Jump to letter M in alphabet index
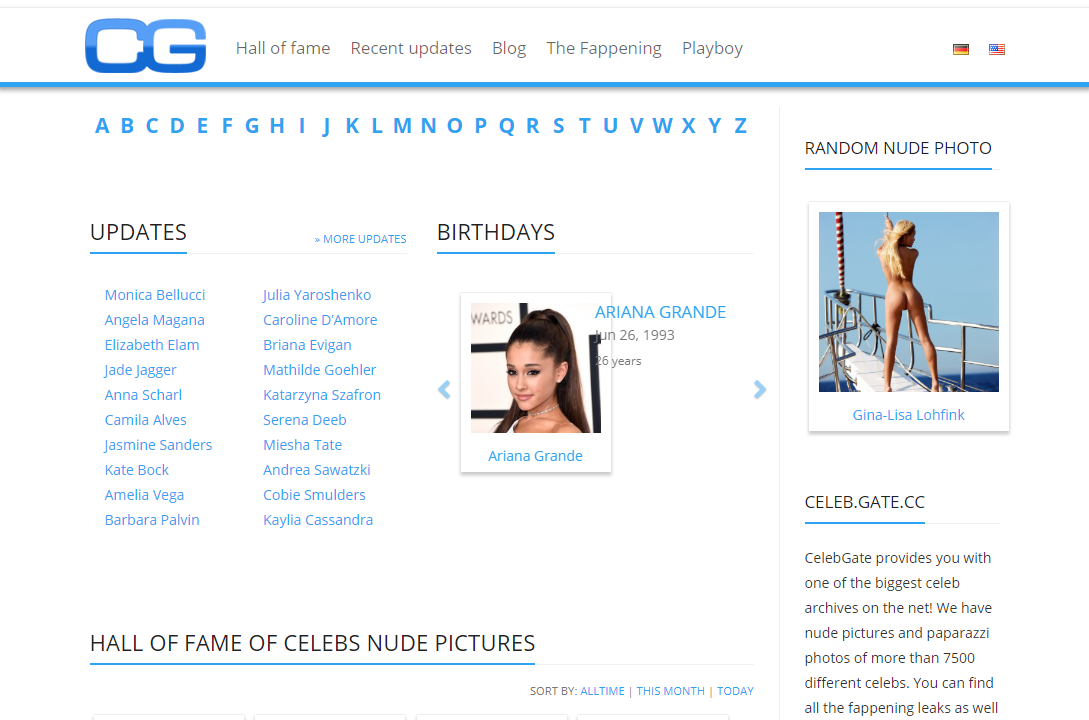This screenshot has width=1089, height=720. coord(402,126)
